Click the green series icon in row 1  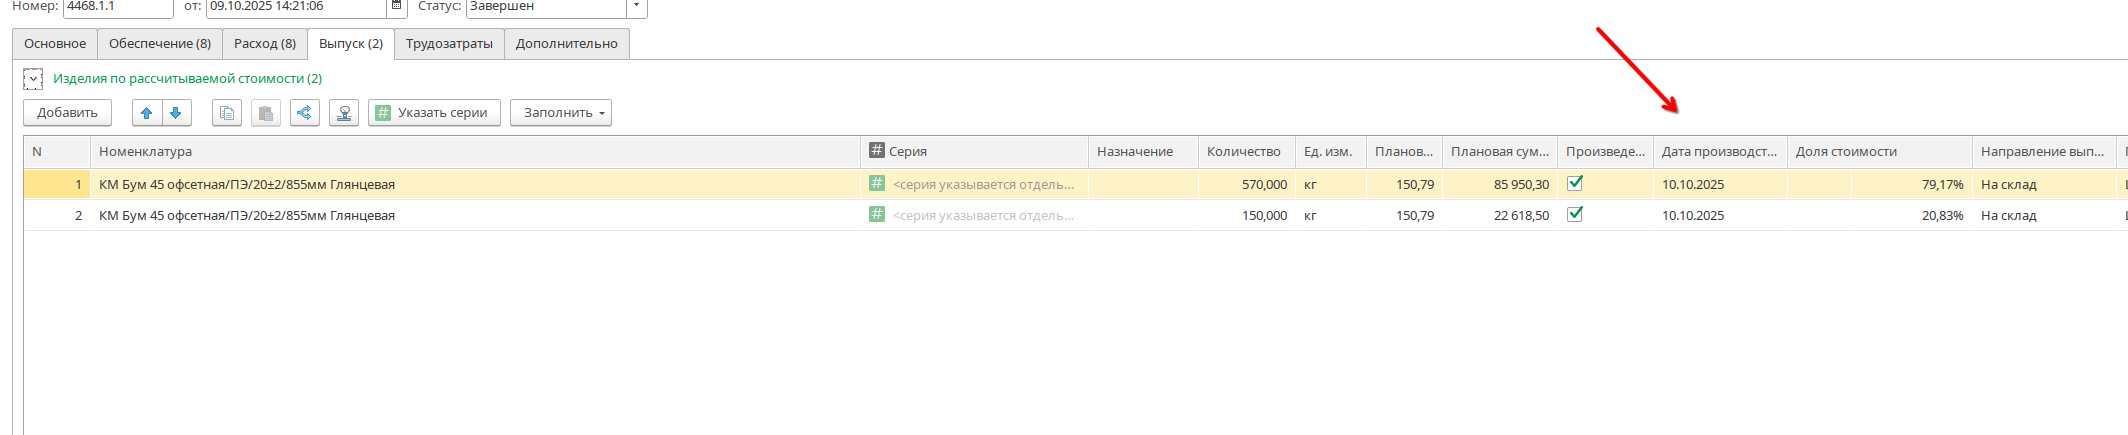click(x=877, y=183)
